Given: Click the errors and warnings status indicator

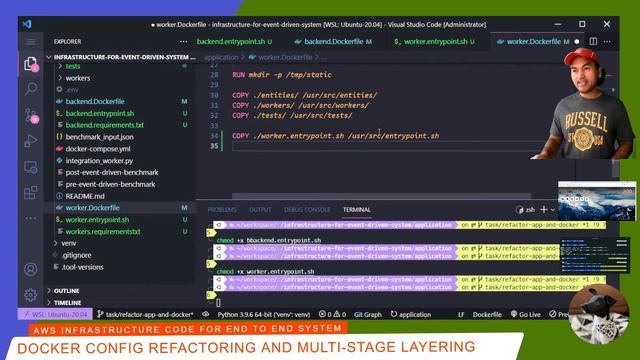Looking at the screenshot, I should pyautogui.click(x=332, y=314).
